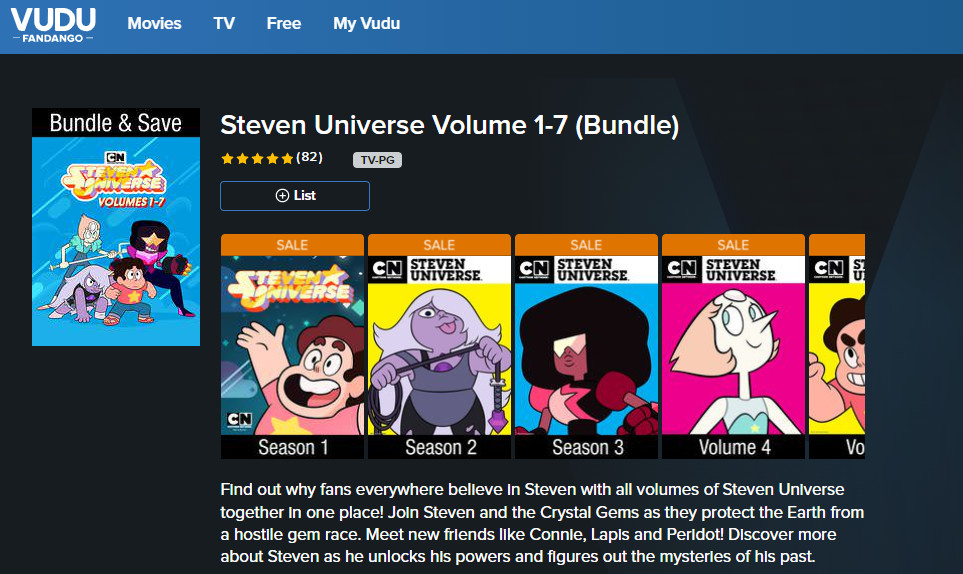Open the partially visible fifth volume poster
963x574 pixels.
(x=837, y=346)
